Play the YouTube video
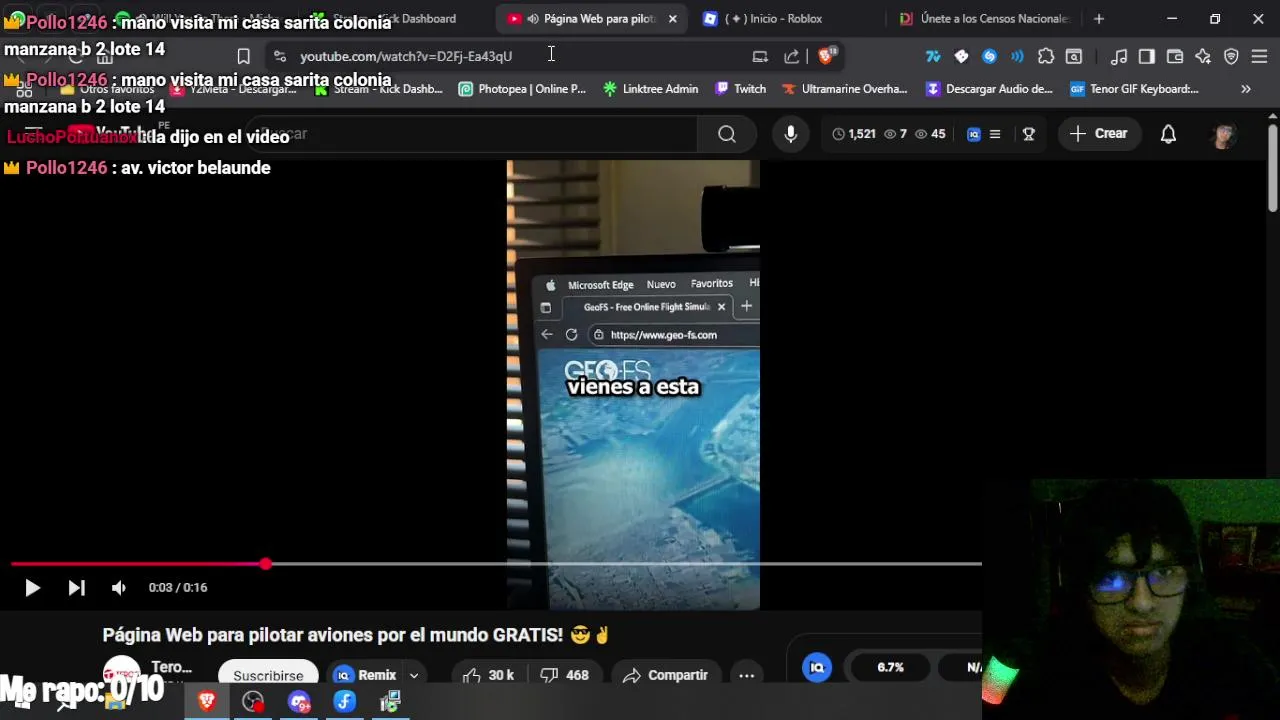 pyautogui.click(x=32, y=588)
